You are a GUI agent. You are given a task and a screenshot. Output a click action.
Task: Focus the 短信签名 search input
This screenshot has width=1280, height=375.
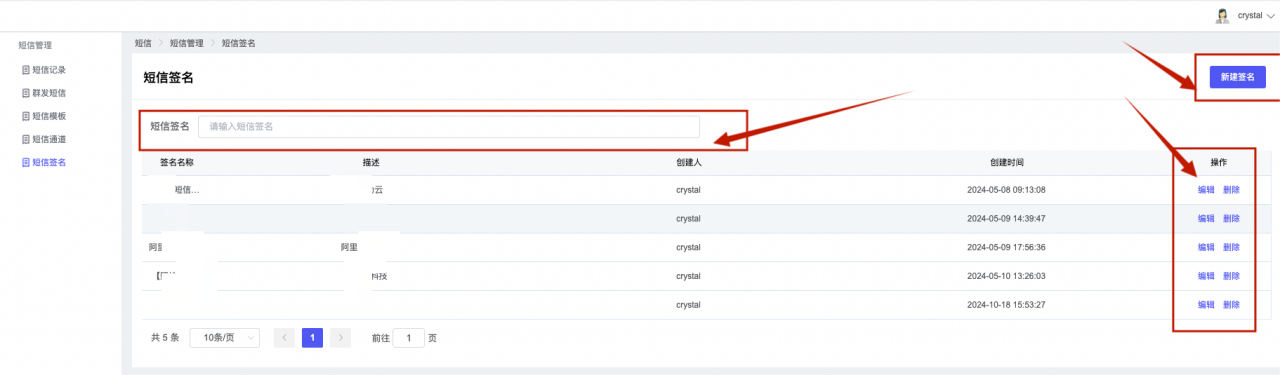coord(449,127)
